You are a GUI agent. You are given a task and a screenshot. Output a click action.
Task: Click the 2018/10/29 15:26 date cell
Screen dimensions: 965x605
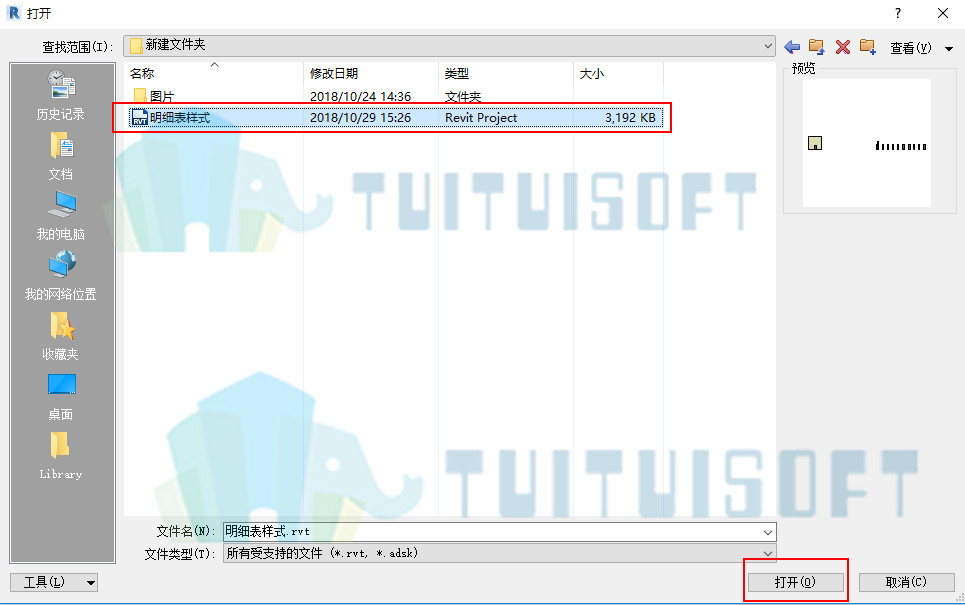(x=360, y=118)
